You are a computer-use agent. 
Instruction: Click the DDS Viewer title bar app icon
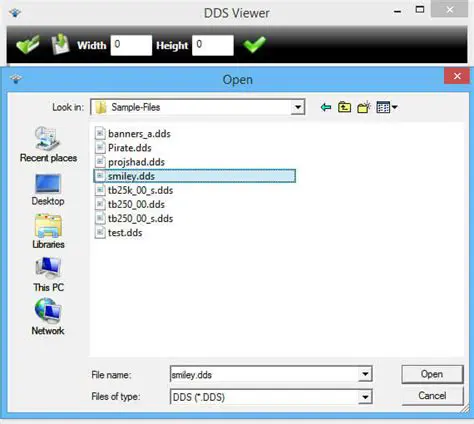click(15, 13)
